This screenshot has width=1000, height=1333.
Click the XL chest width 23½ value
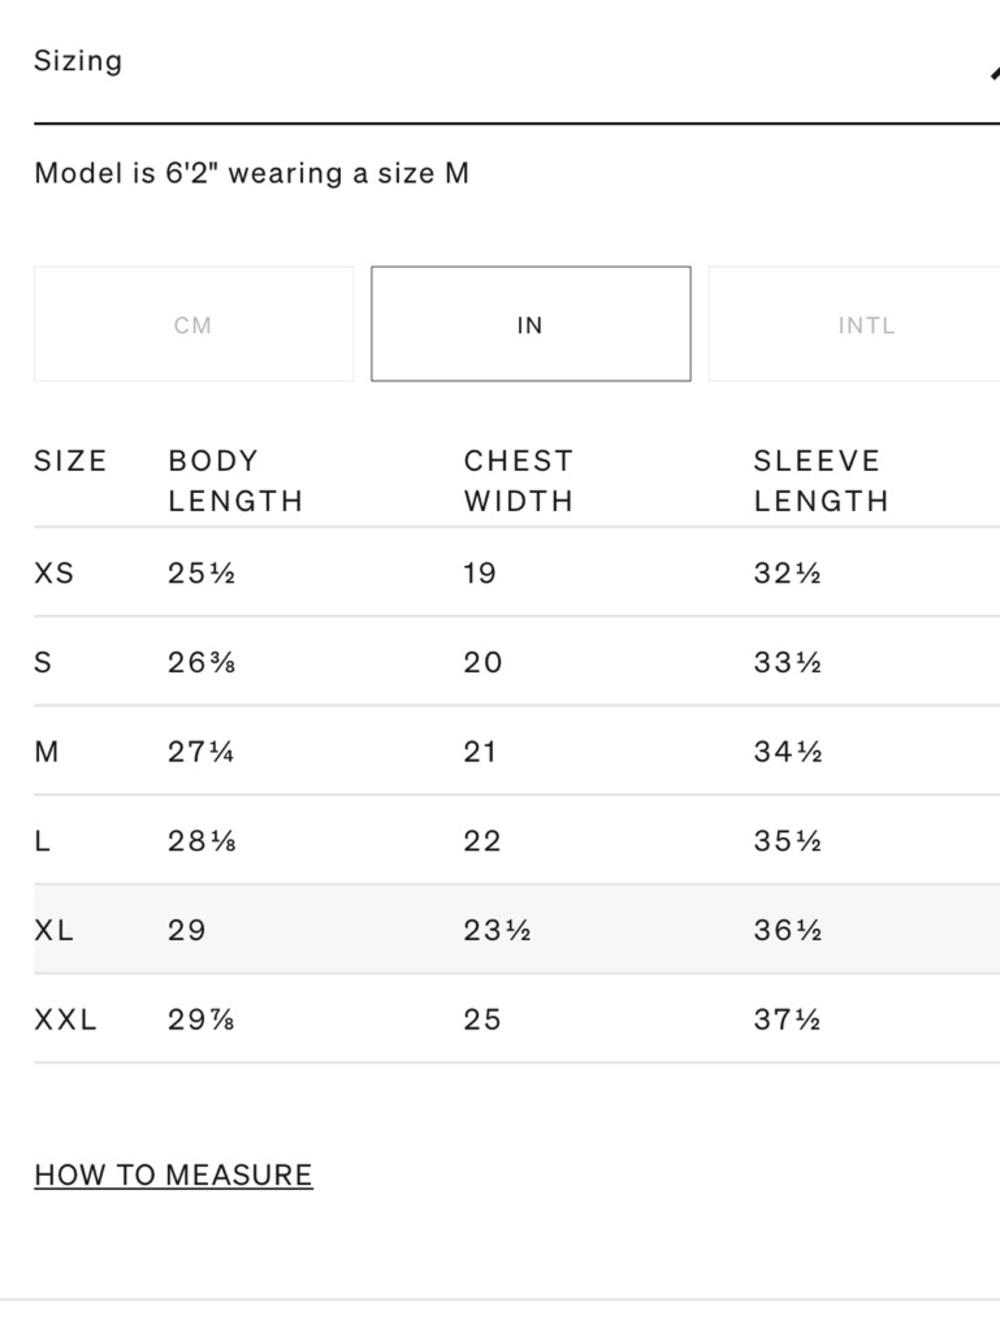497,930
